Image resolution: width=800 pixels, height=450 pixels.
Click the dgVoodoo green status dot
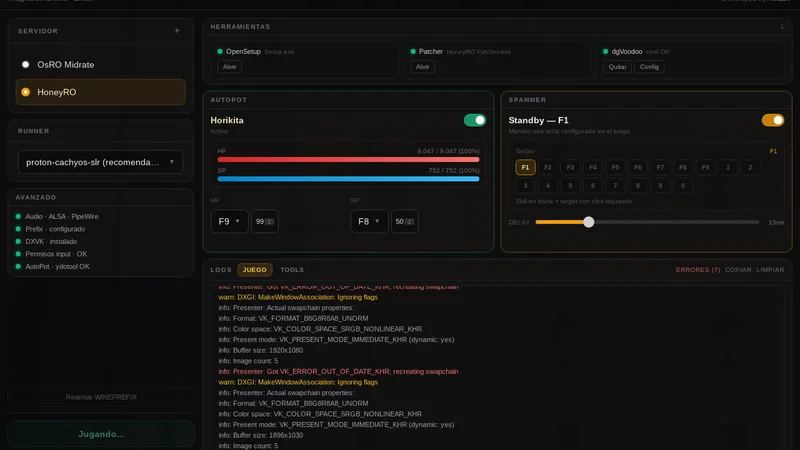(606, 52)
